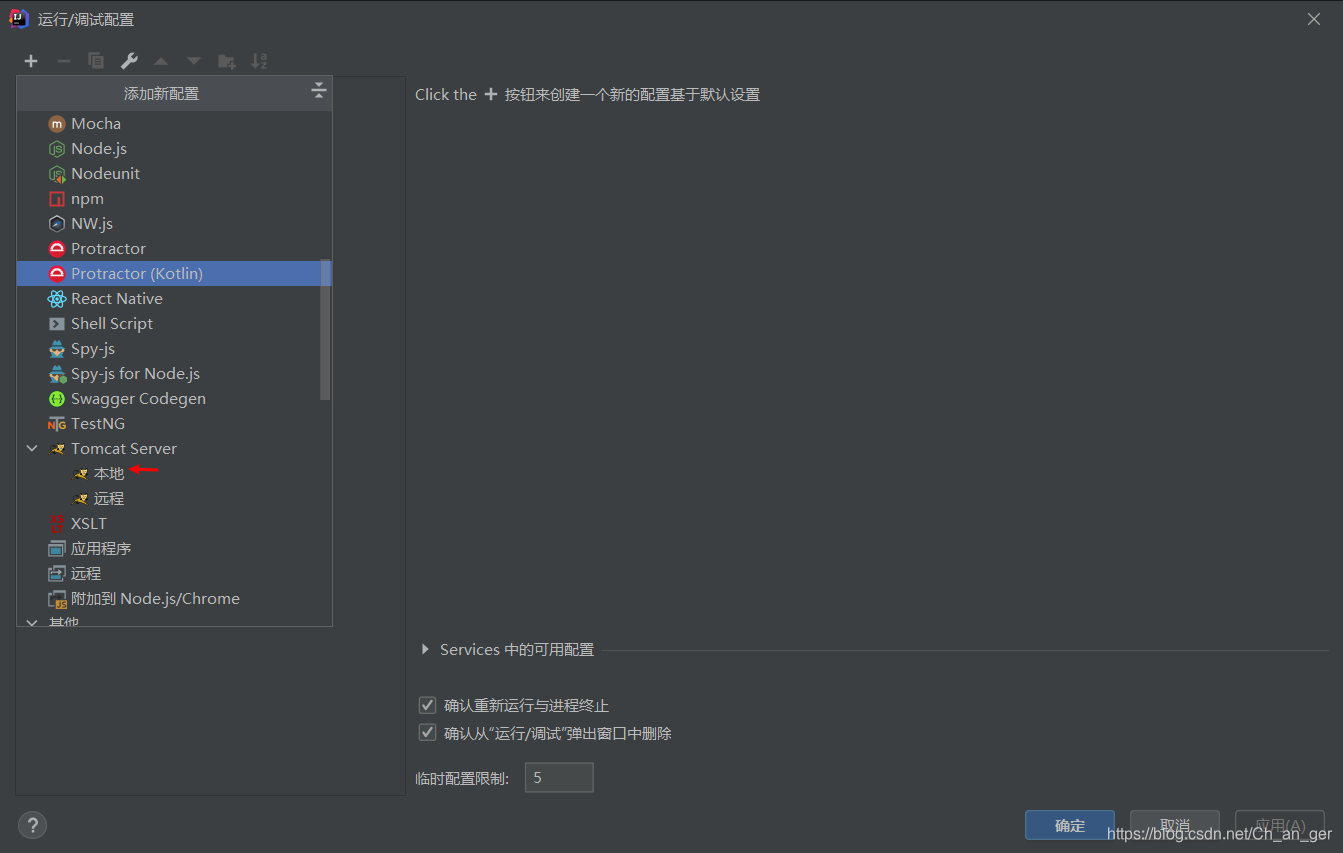Click the React Native atom icon
The image size is (1343, 853).
[x=57, y=299]
